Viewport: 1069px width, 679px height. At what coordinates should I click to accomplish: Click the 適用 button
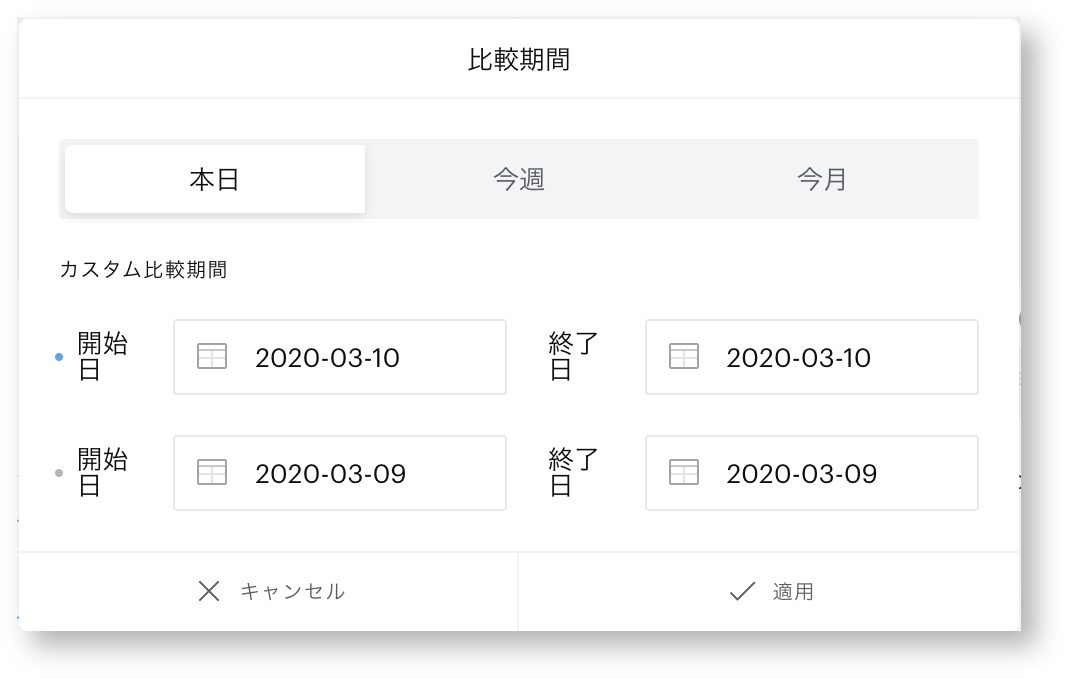tap(770, 591)
